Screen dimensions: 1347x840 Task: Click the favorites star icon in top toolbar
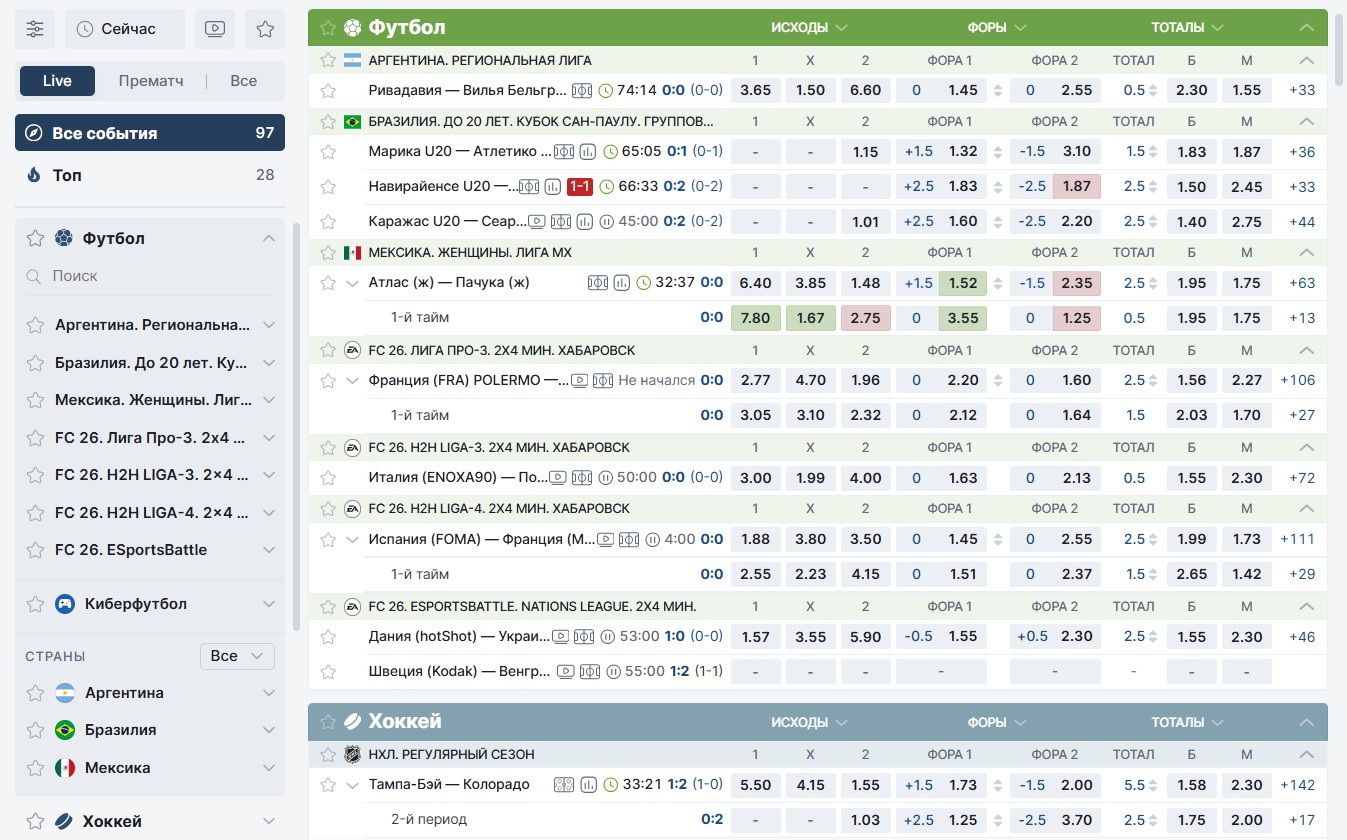pos(265,29)
